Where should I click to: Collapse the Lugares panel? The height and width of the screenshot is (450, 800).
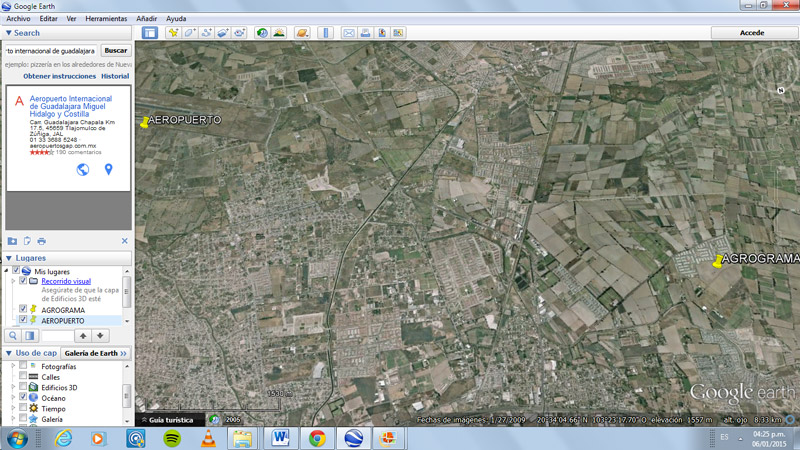coord(8,258)
